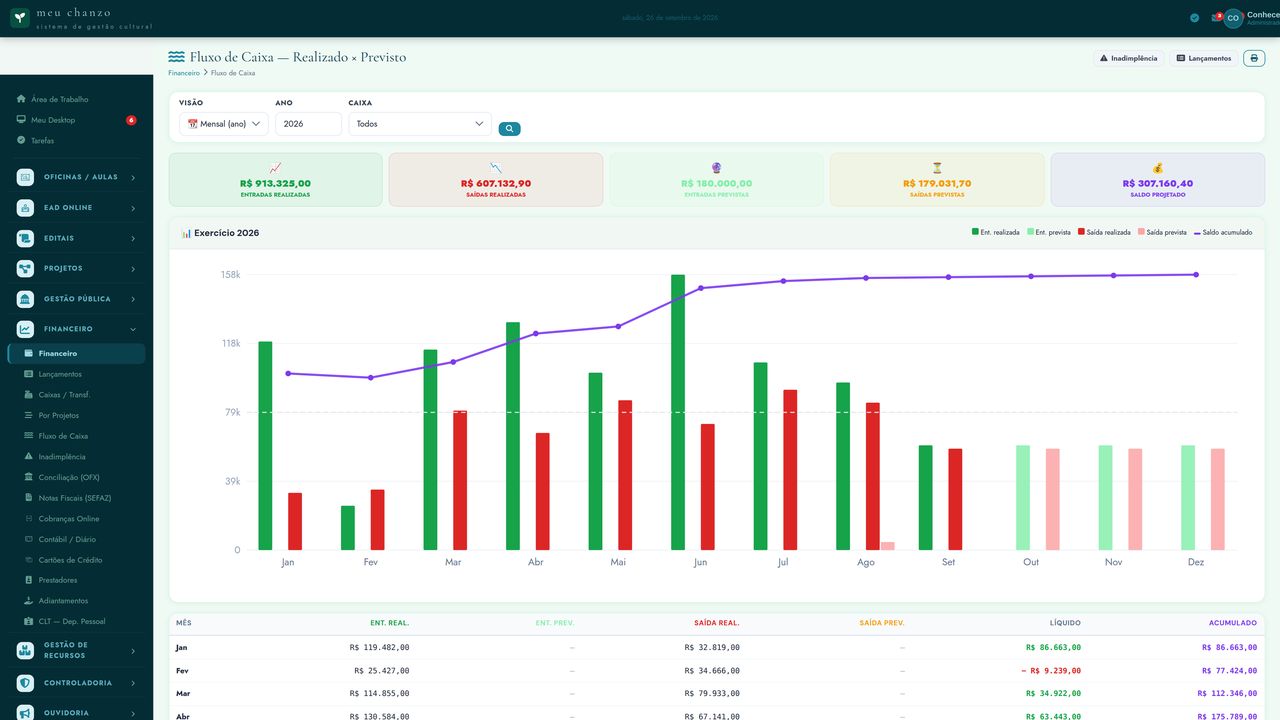Click the home icon beside Área de Trabalho
This screenshot has height=720, width=1280.
pyautogui.click(x=21, y=99)
